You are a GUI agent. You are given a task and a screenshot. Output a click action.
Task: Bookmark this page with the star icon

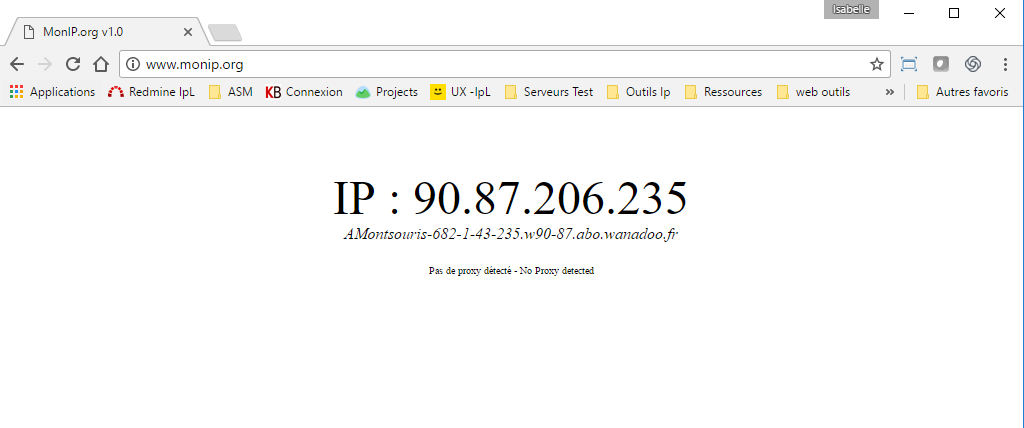tap(876, 64)
